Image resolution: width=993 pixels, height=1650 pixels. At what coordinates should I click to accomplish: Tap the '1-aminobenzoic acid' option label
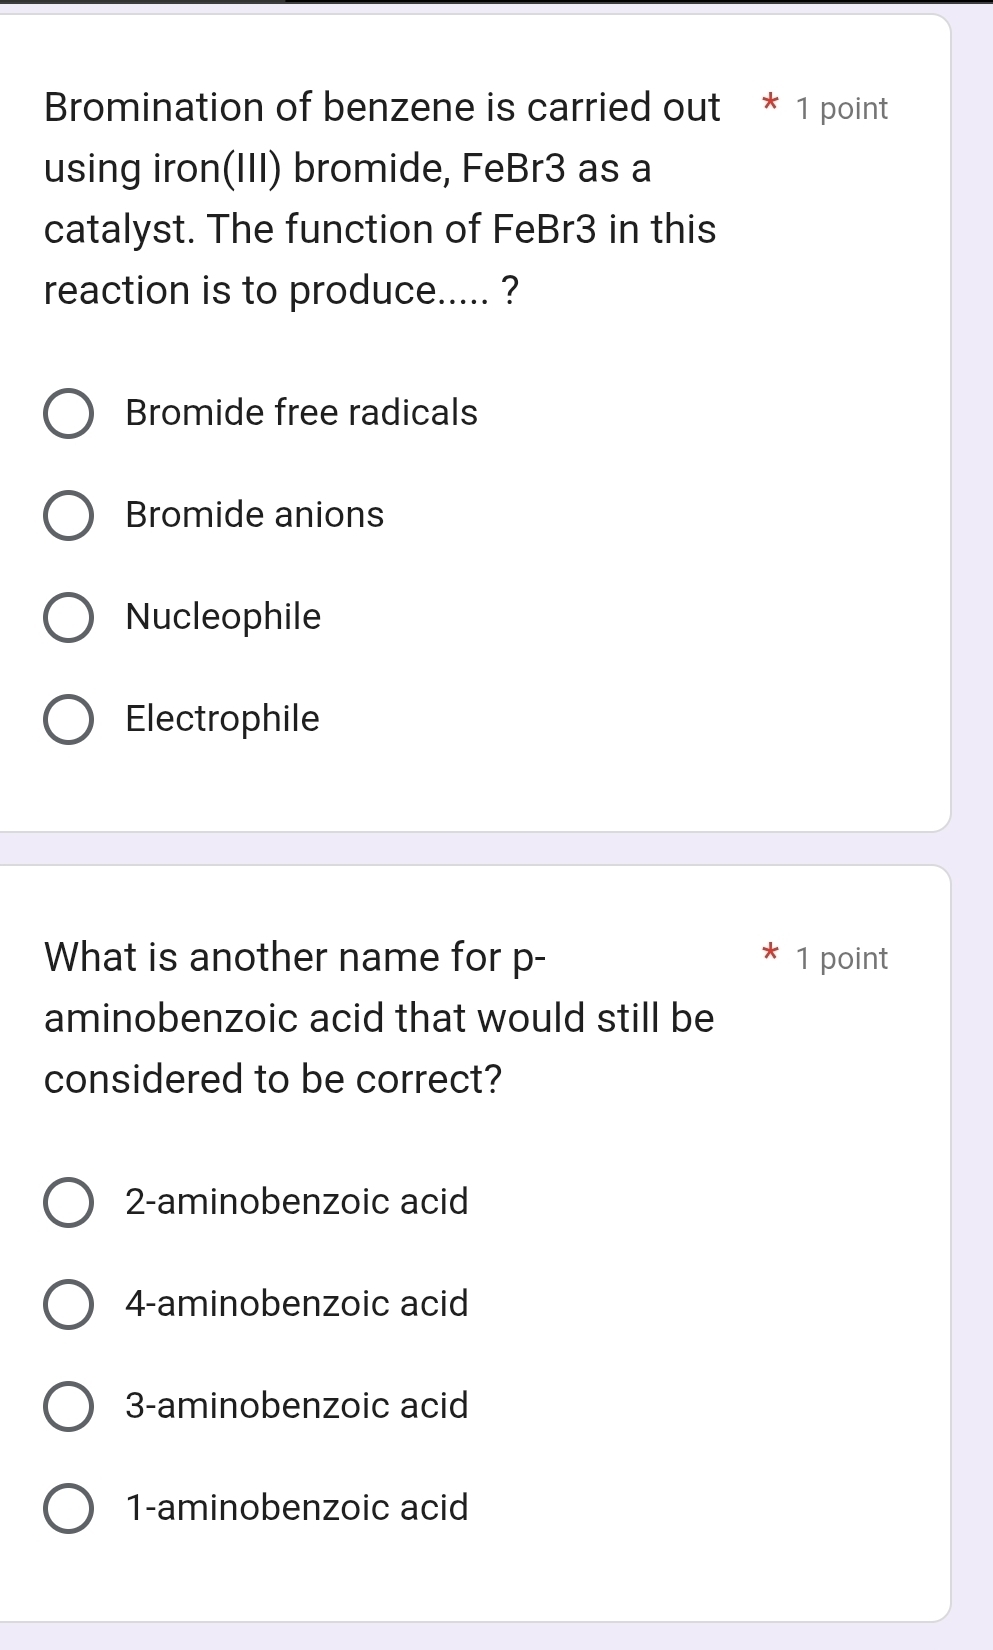pos(296,1508)
